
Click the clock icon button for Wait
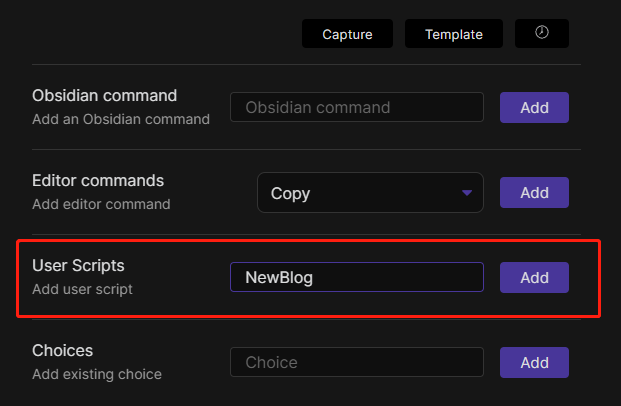pos(541,33)
